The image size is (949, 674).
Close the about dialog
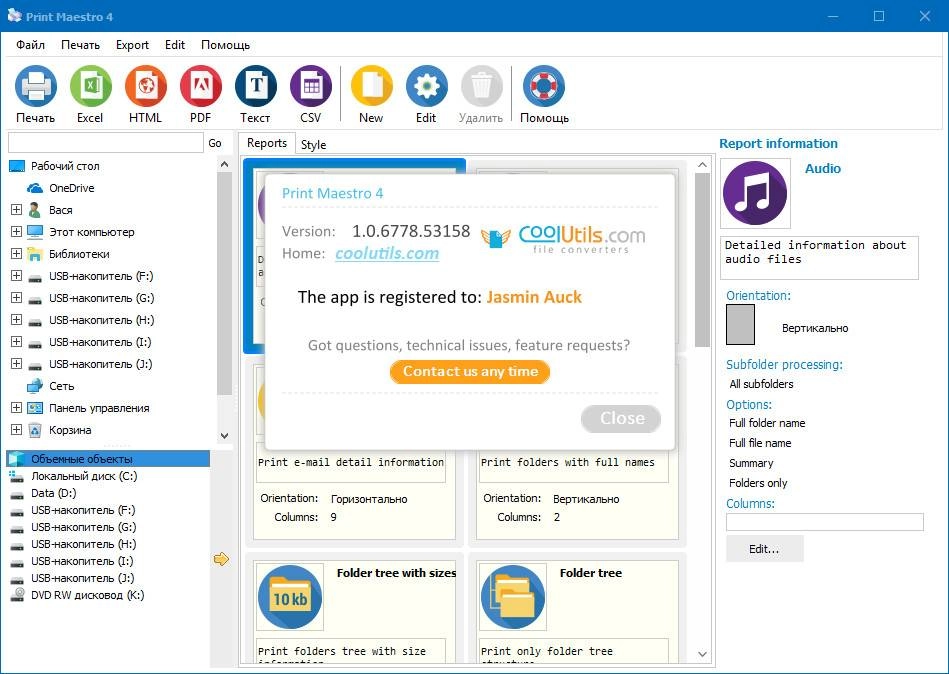tap(621, 418)
